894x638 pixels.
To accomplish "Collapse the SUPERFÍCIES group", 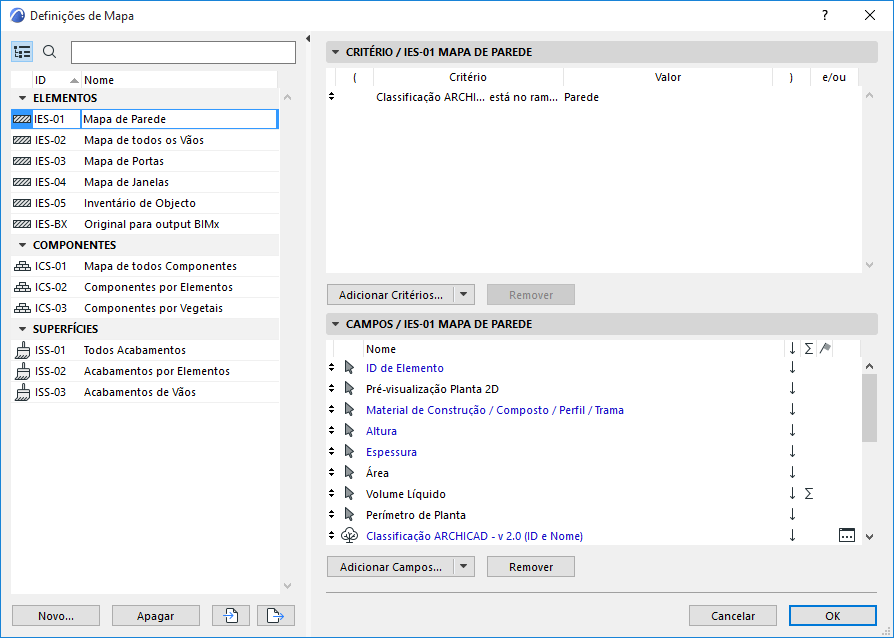I will point(22,329).
